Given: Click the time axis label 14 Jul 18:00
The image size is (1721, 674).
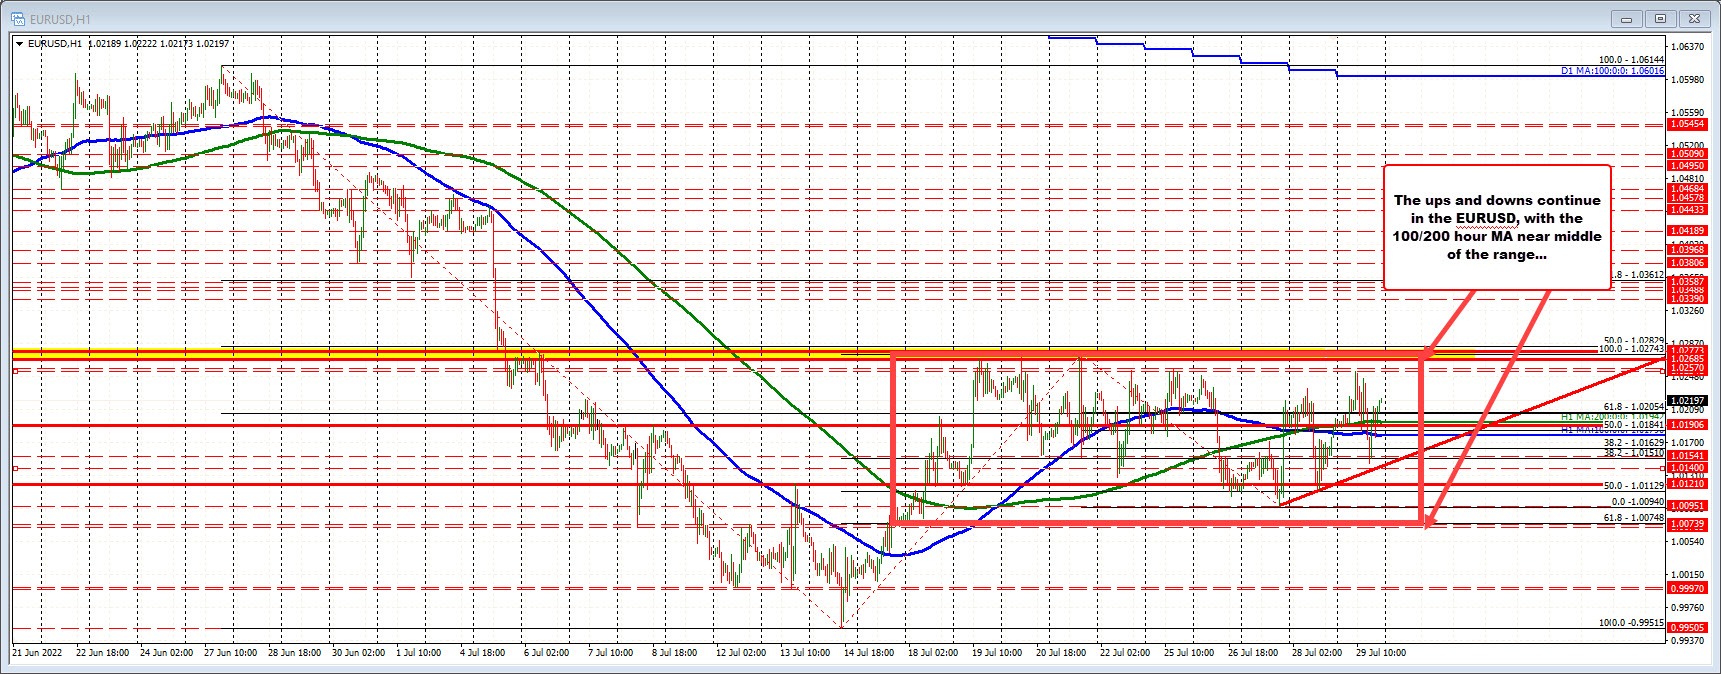Looking at the screenshot, I should click(868, 652).
